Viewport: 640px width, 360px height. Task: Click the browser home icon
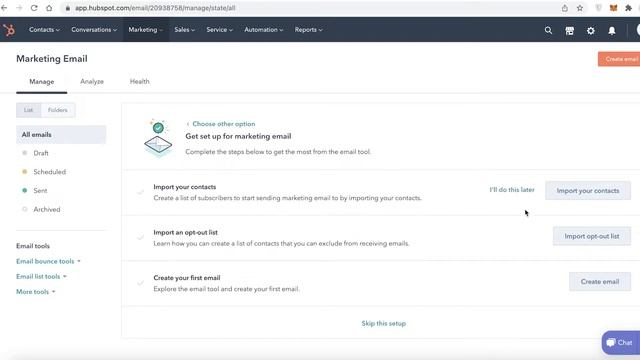[x=49, y=8]
